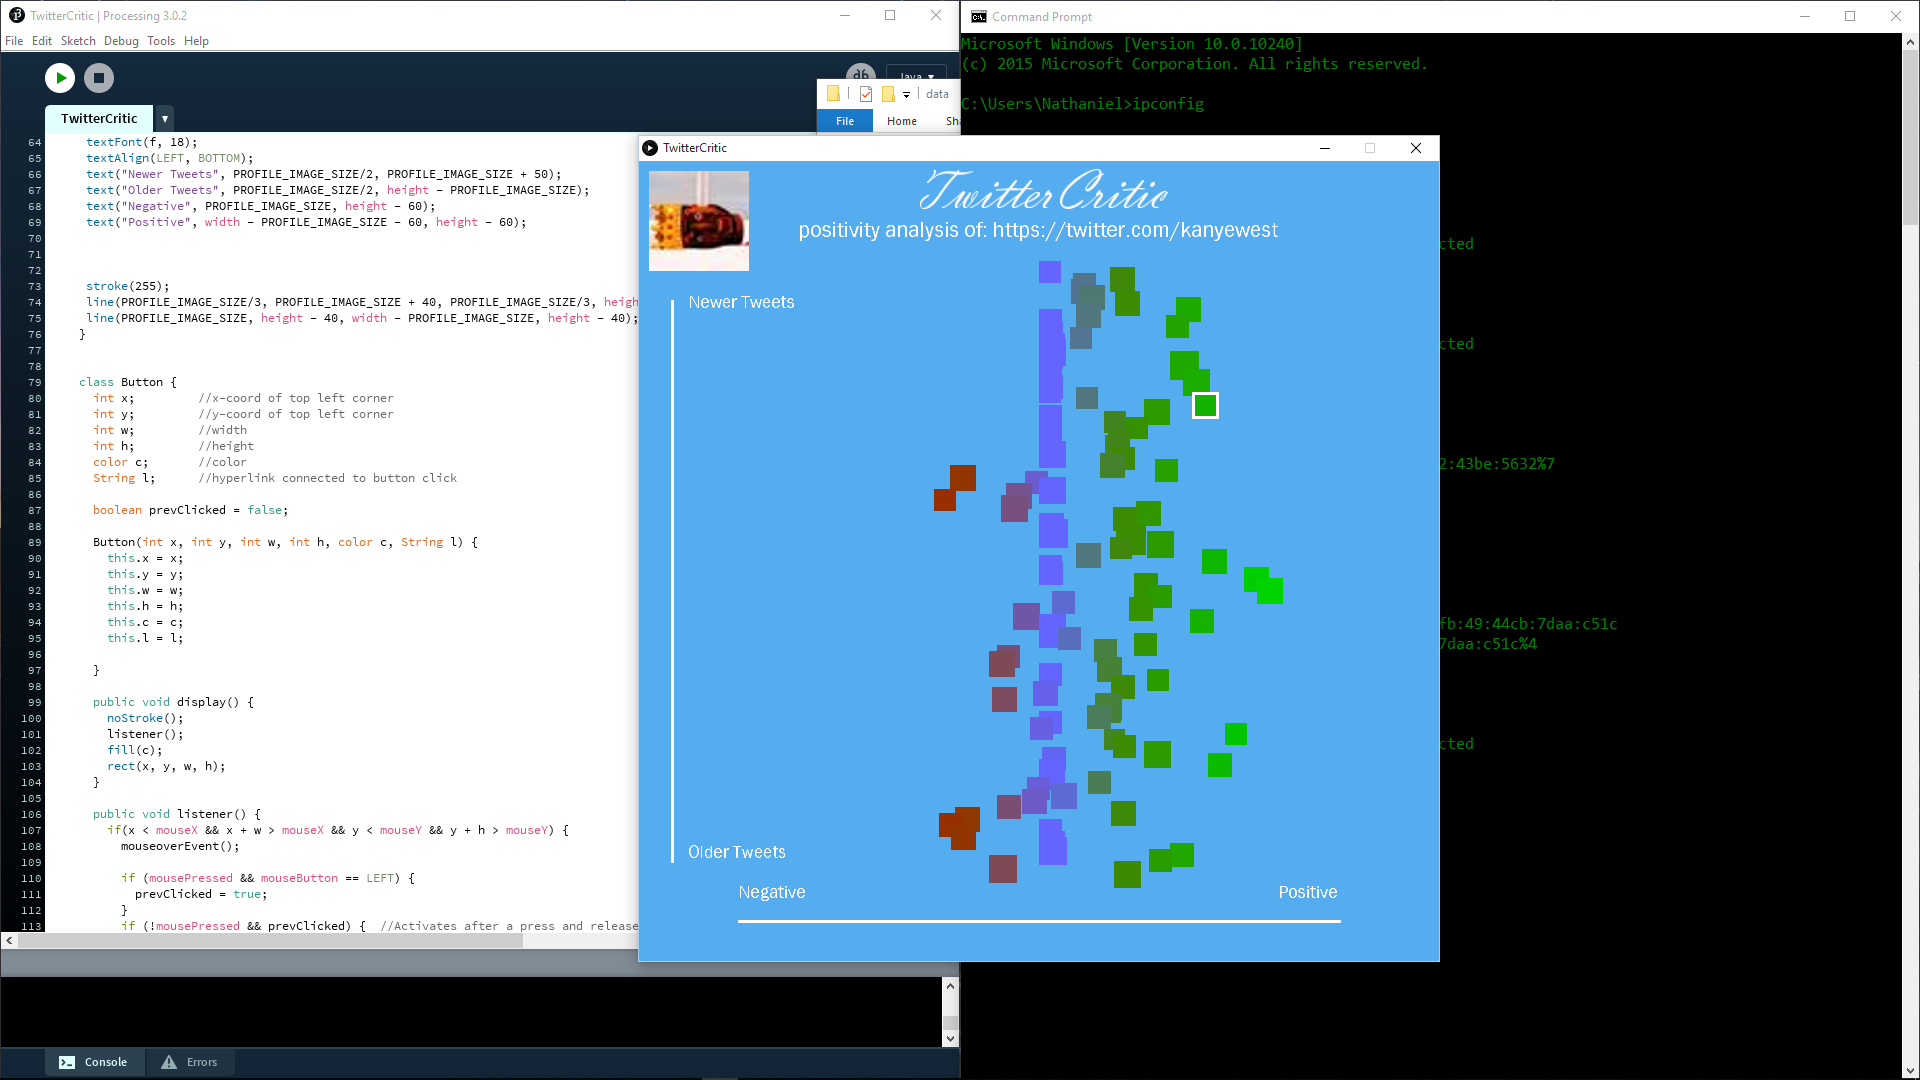Click the New folder icon in Explorer

coord(888,94)
